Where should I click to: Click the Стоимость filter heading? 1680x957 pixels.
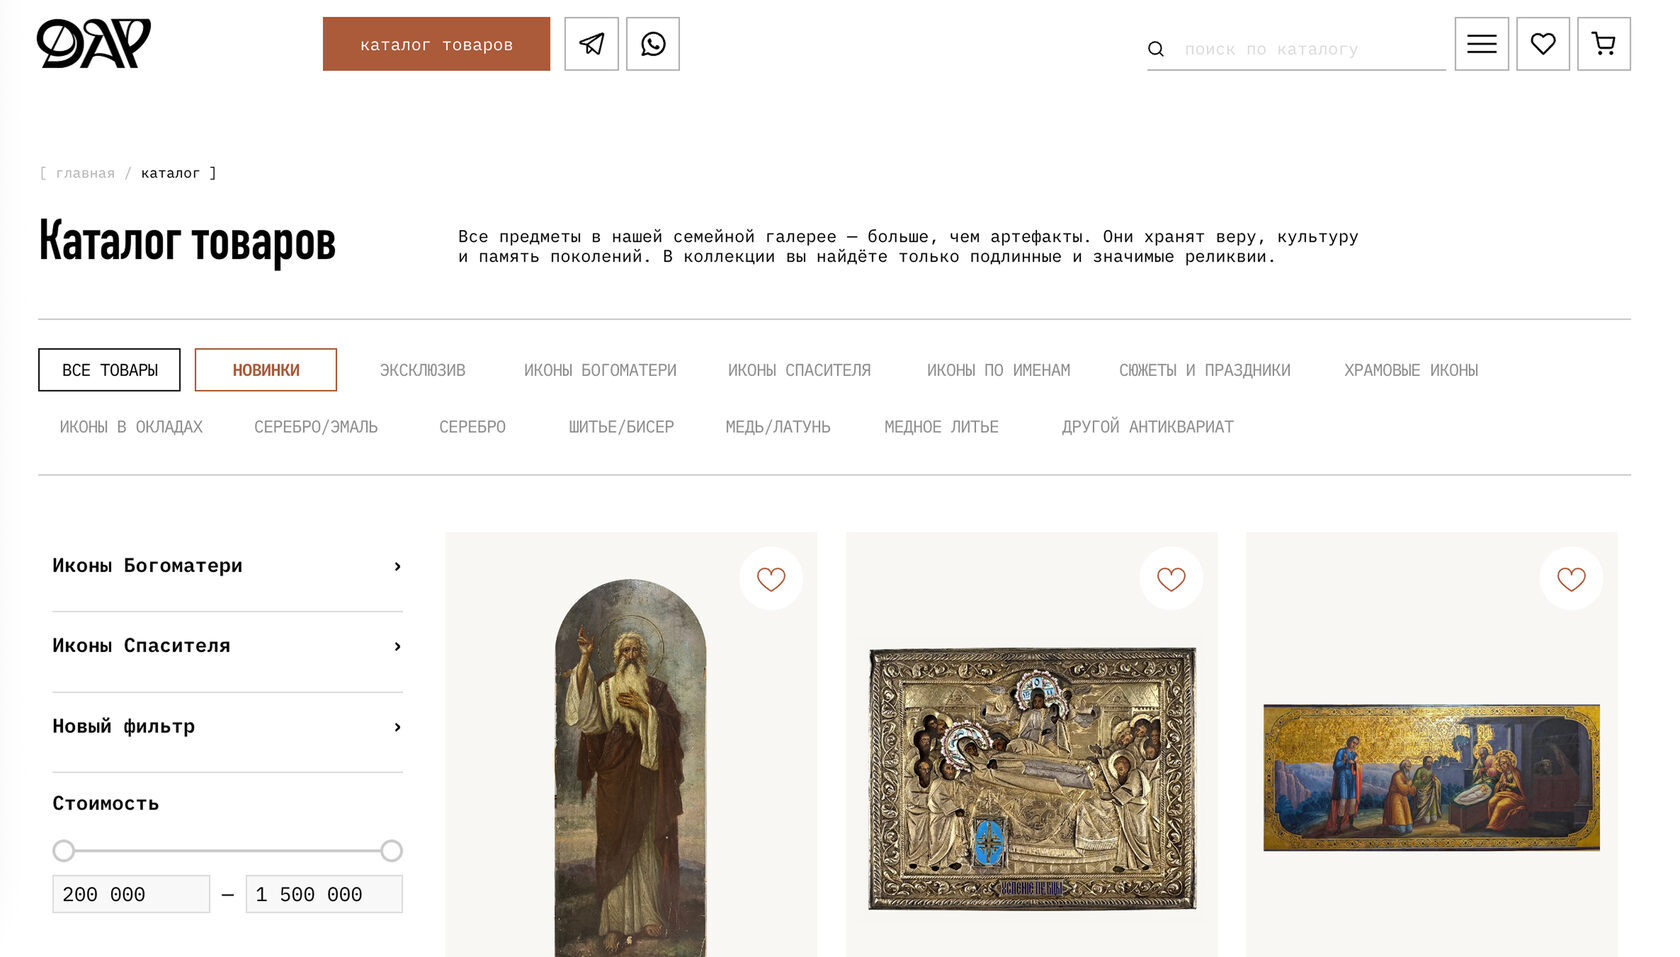[x=106, y=803]
